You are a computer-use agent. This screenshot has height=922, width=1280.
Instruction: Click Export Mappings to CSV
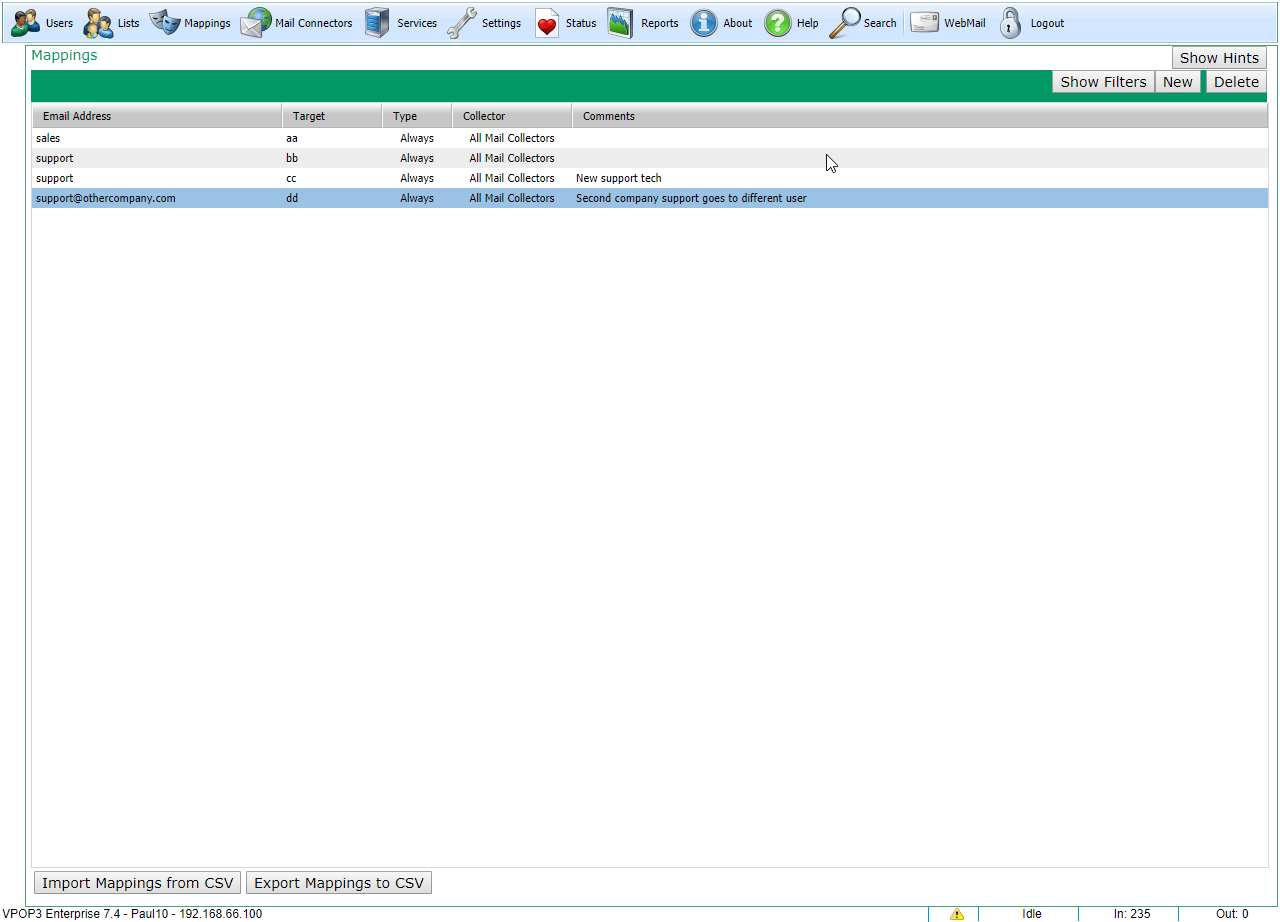coord(339,883)
